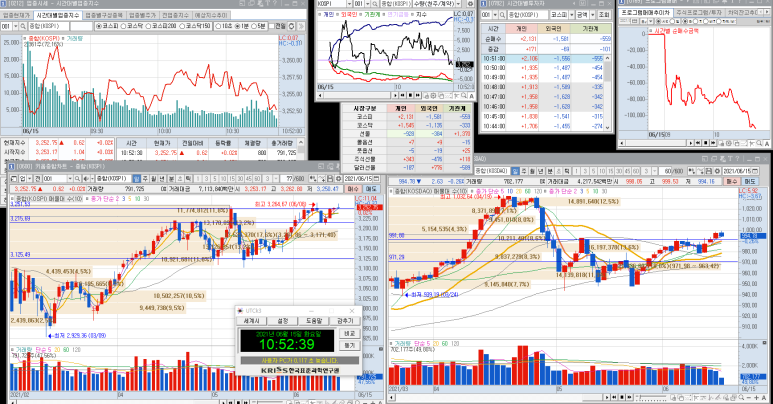Open the 업 type dropdown arrow in the KOSPI chart
Viewport: 773px width, 404px height.
(30, 179)
